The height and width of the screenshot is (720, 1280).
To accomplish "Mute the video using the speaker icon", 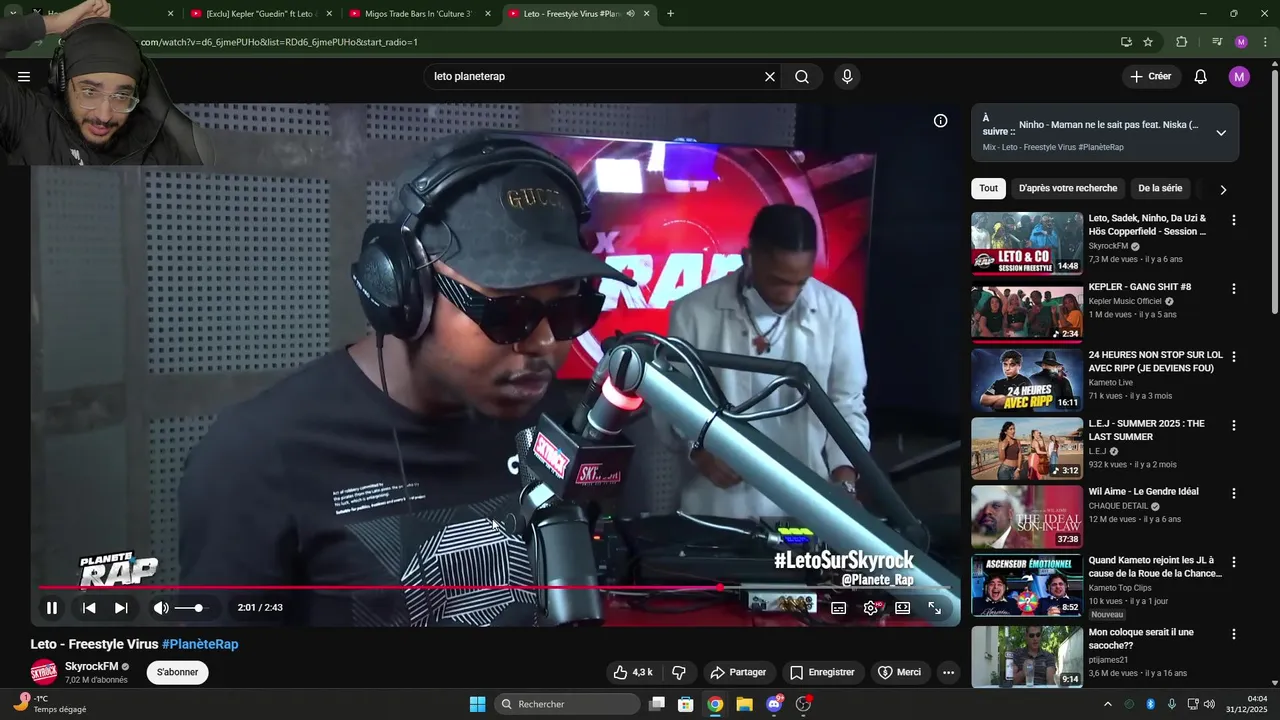I will coord(161,608).
